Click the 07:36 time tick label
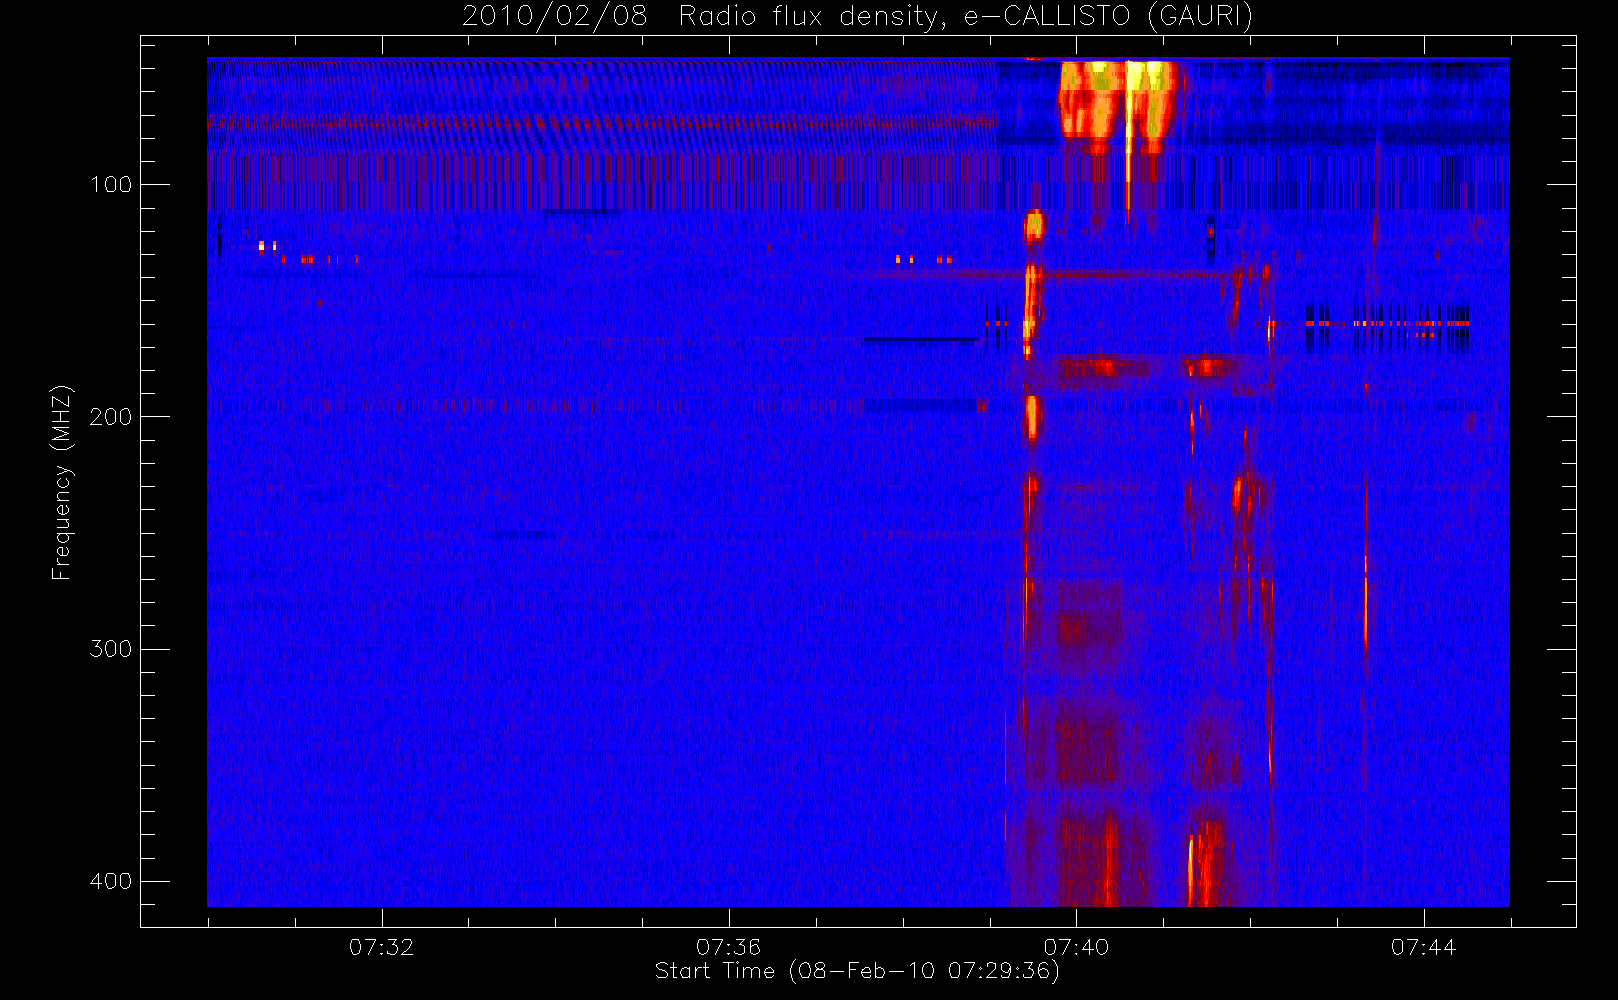This screenshot has width=1618, height=1000. pos(729,947)
